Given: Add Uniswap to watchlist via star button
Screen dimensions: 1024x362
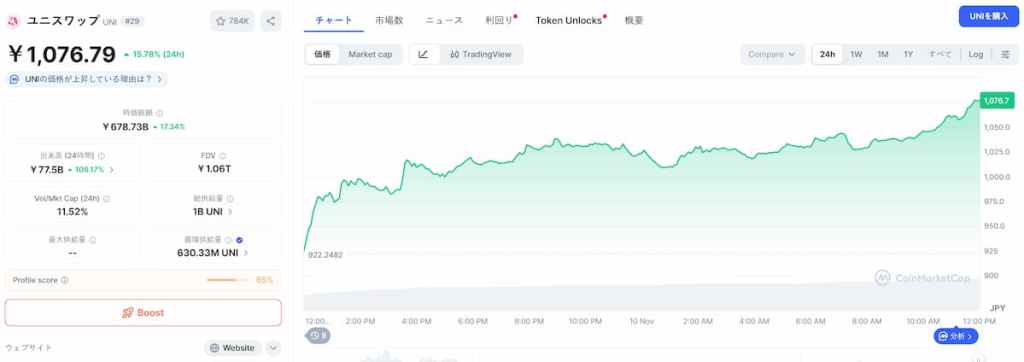Looking at the screenshot, I should click(232, 21).
